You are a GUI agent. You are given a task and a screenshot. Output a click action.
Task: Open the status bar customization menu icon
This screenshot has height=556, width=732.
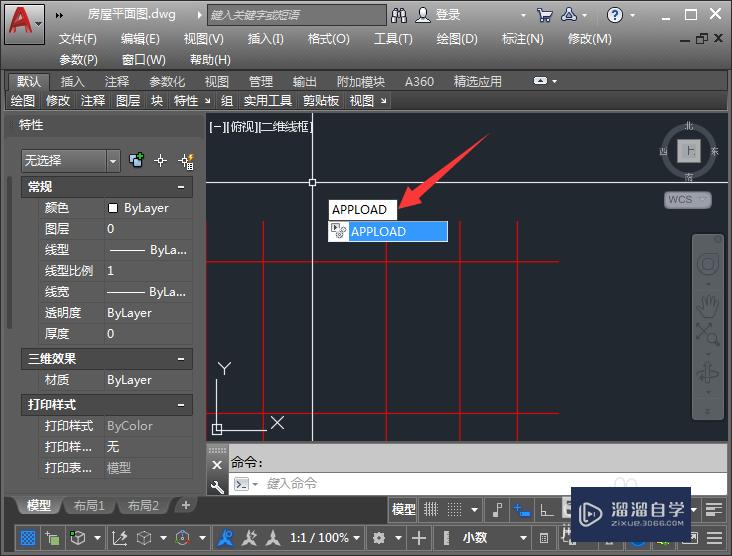click(x=715, y=538)
